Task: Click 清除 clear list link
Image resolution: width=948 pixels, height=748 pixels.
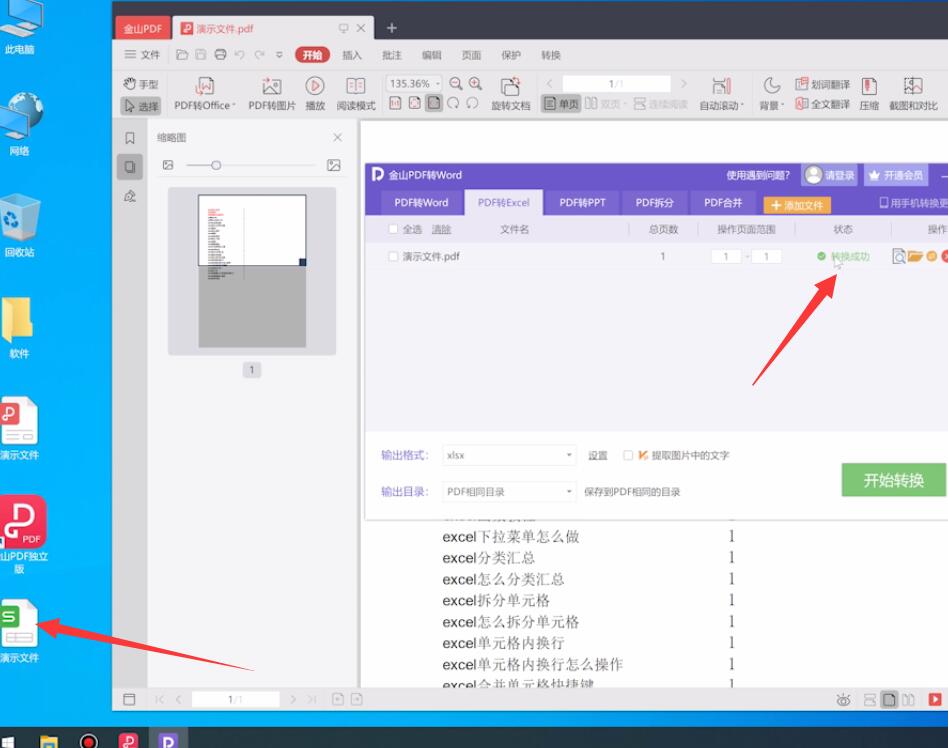Action: click(x=441, y=229)
